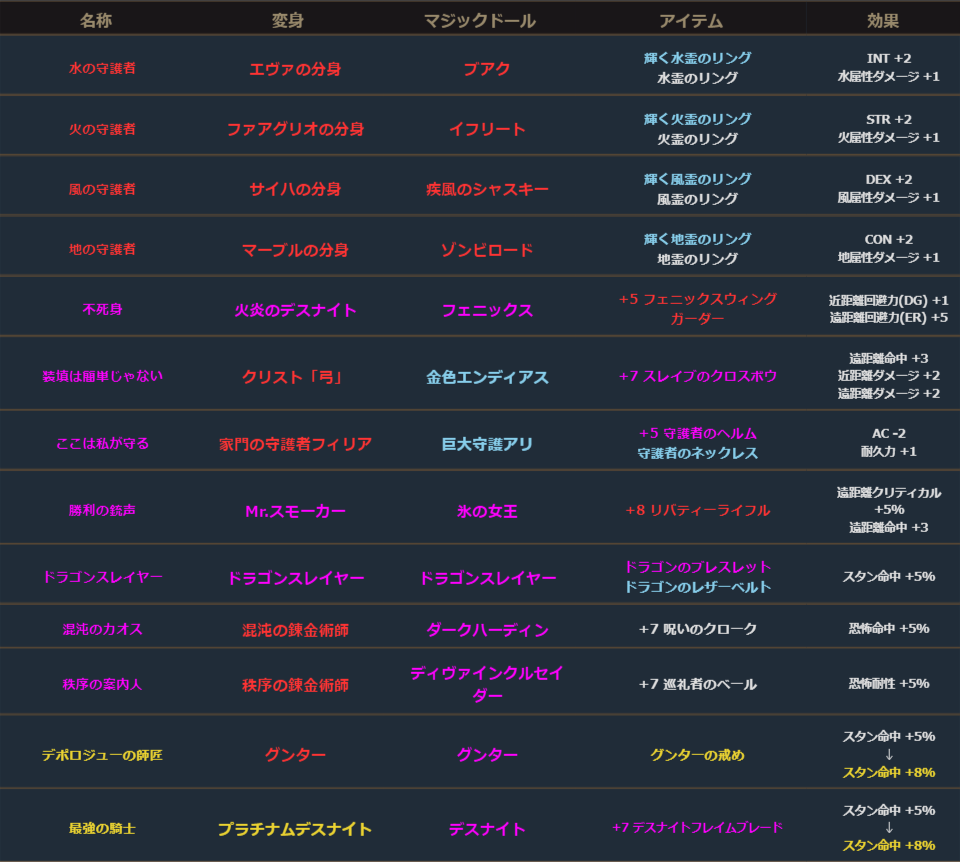The width and height of the screenshot is (960, 862).
Task: Click the 変身 column header
Action: (x=294, y=20)
